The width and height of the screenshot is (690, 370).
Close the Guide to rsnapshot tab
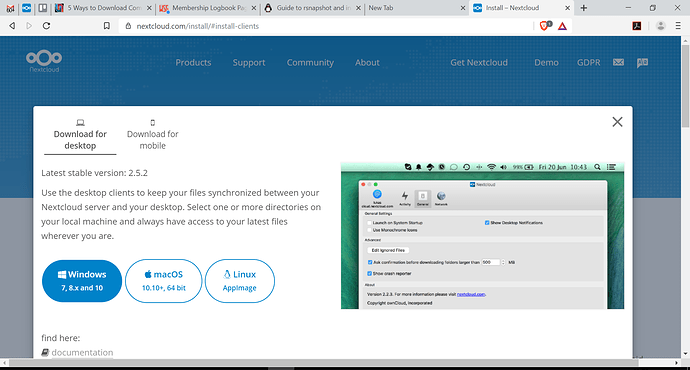tap(358, 8)
